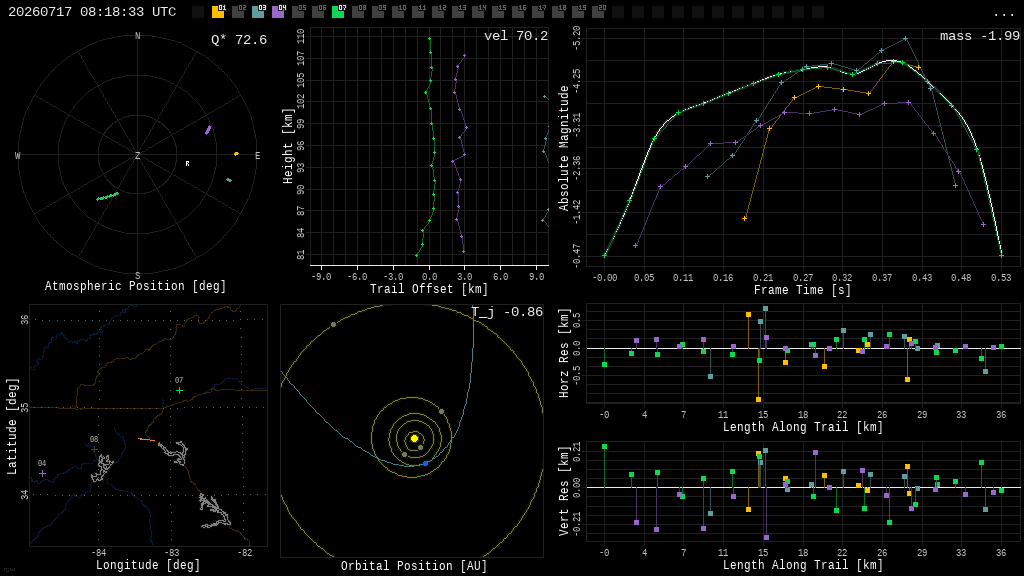Image resolution: width=1024 pixels, height=576 pixels.
Task: Toggle the yellow station 01 box
Action: click(x=218, y=12)
